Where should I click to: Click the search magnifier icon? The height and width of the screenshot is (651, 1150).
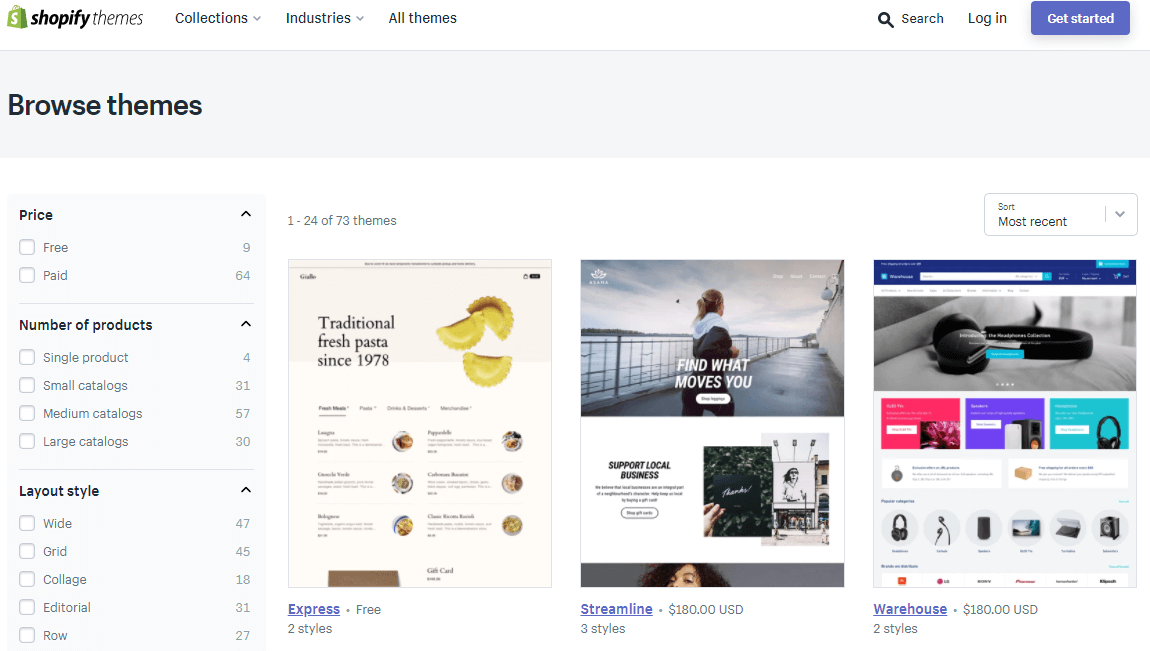pyautogui.click(x=885, y=20)
